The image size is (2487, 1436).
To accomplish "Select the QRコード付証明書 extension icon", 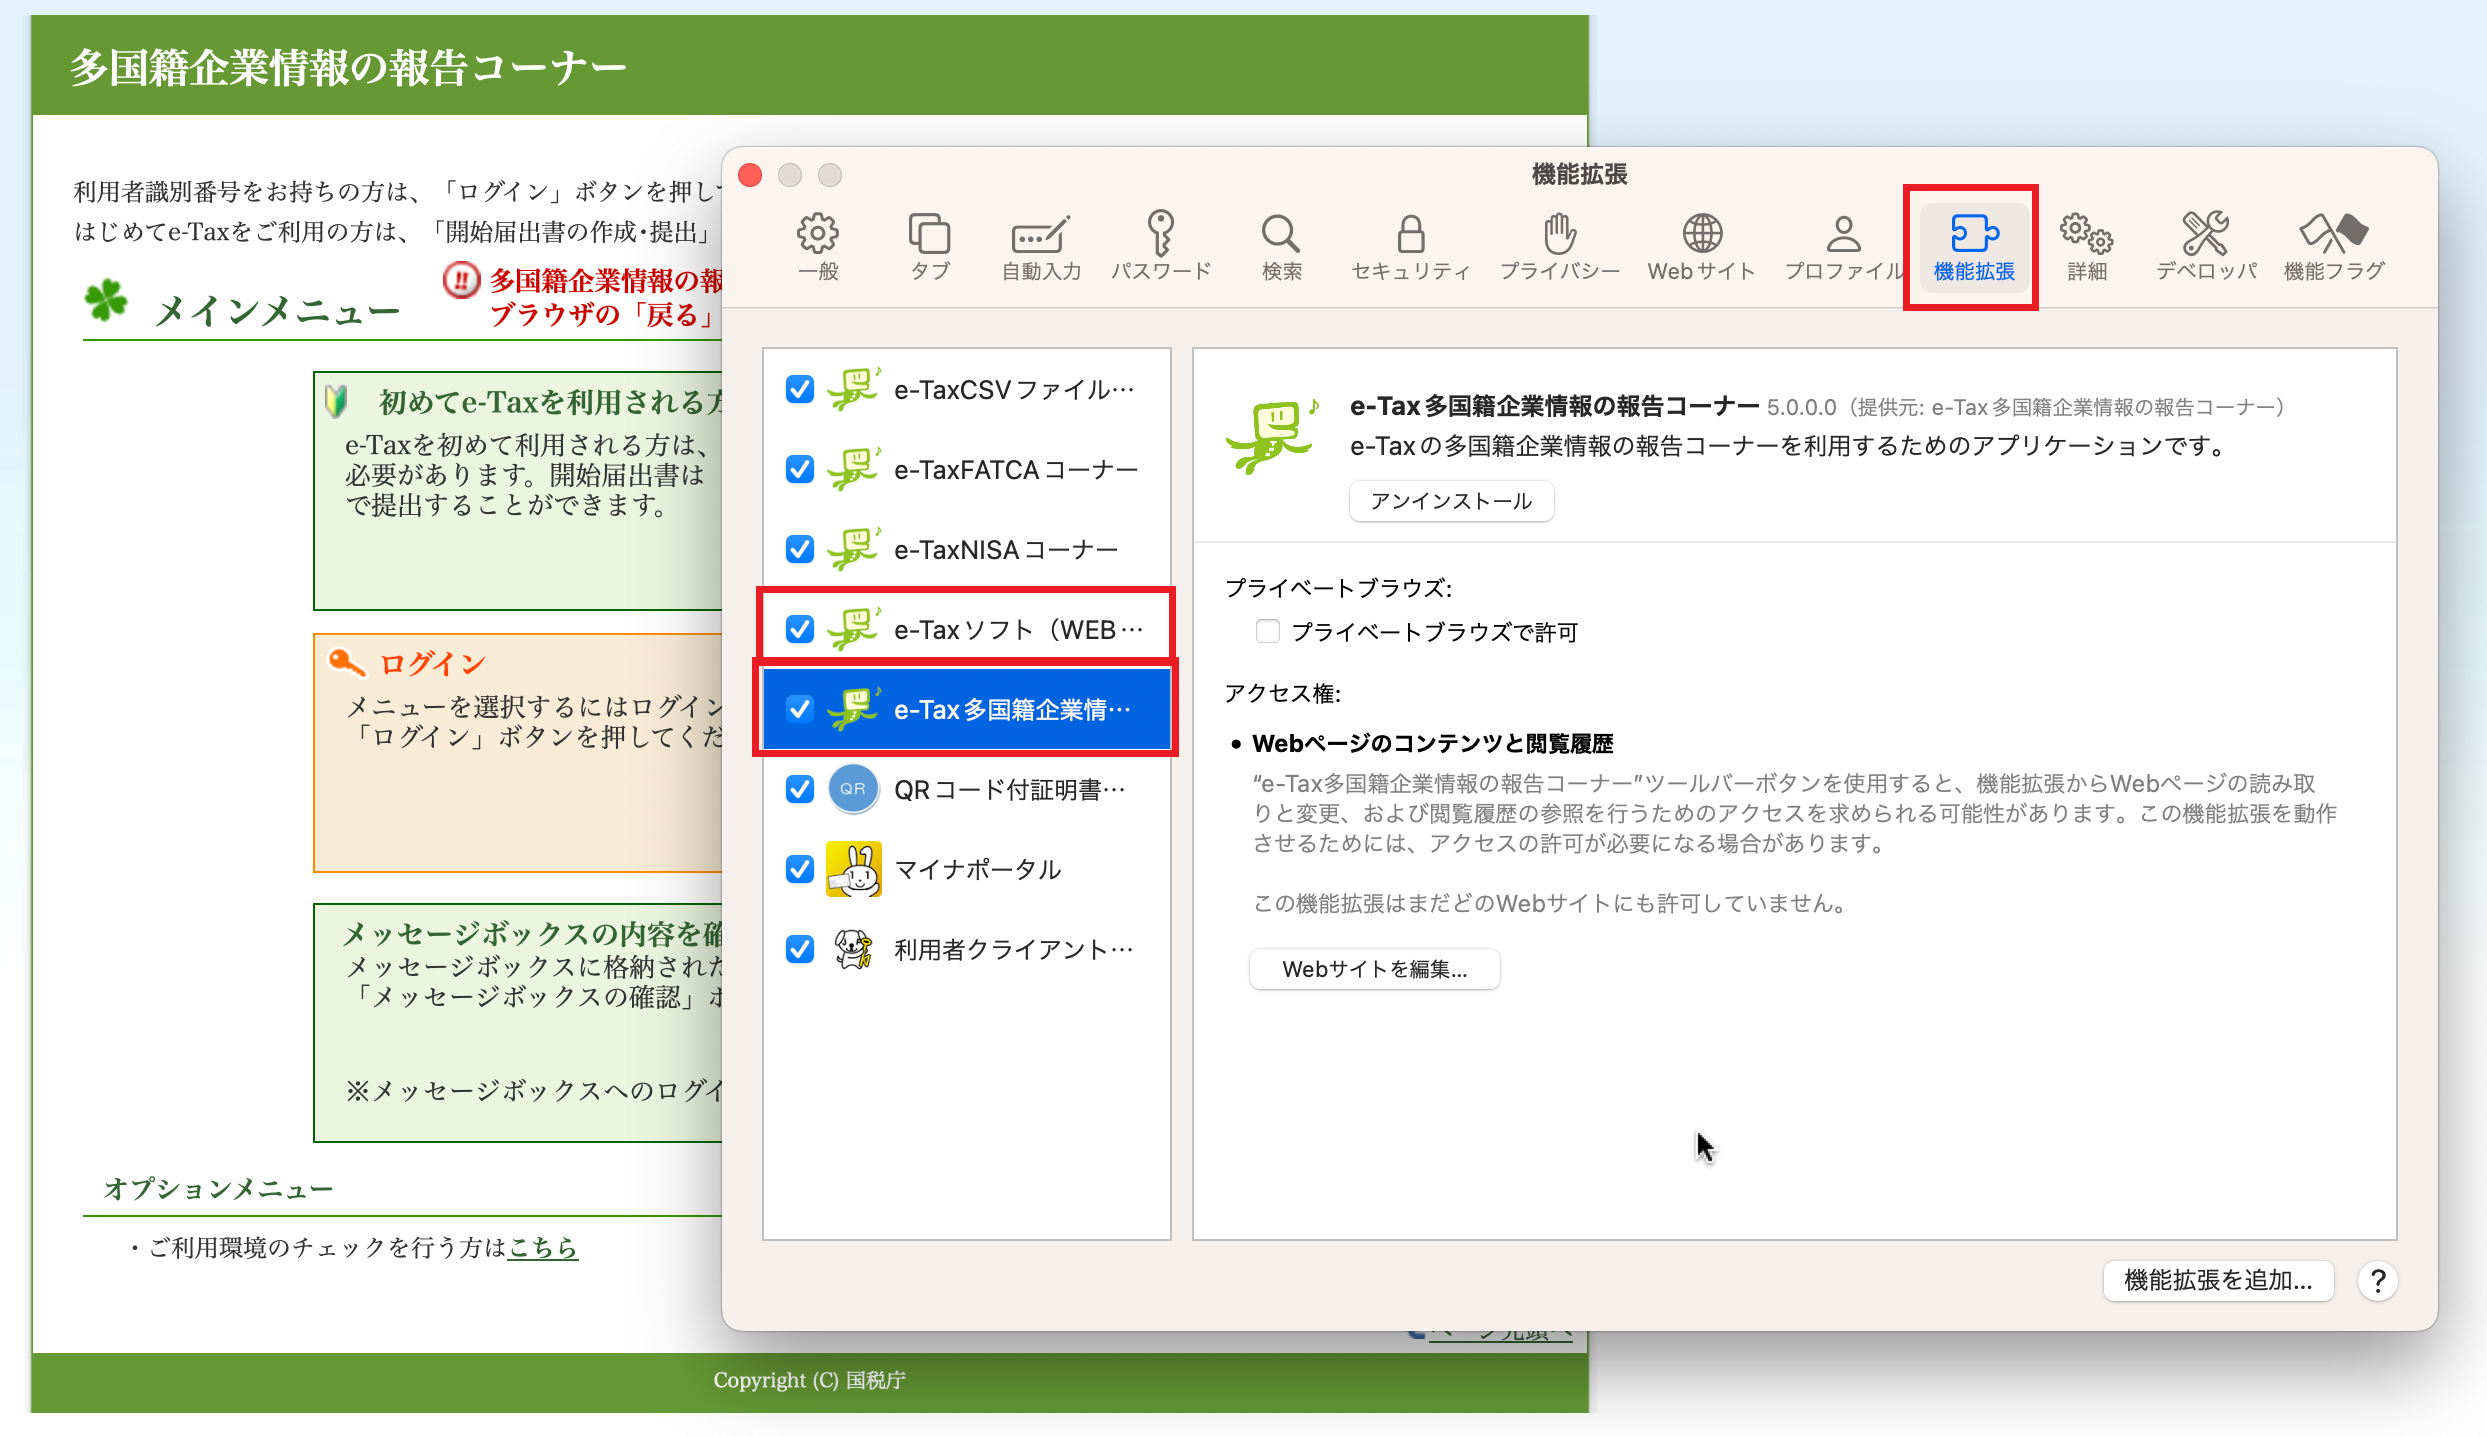I will [854, 789].
